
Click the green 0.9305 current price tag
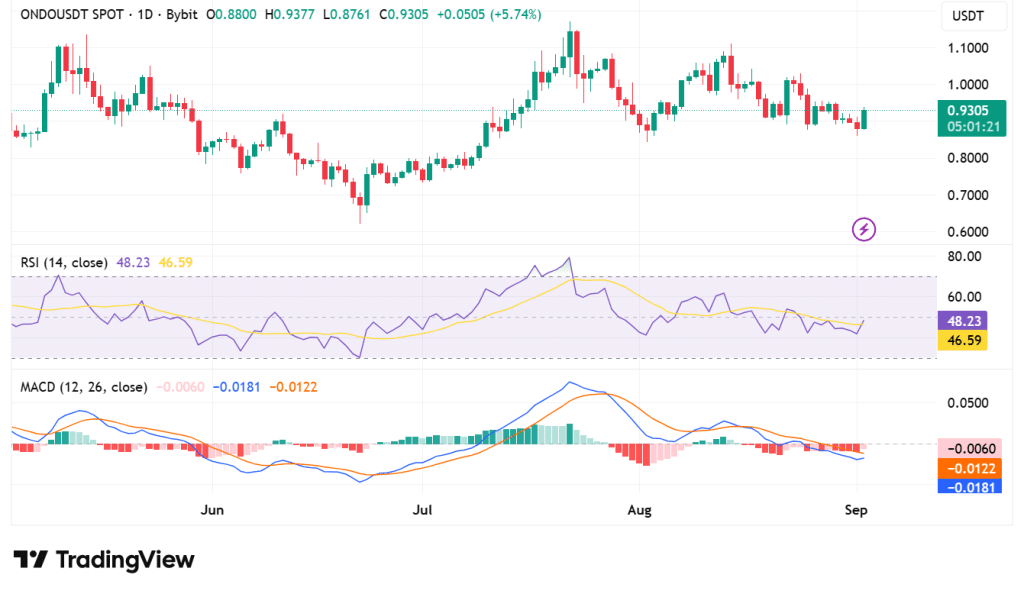coord(967,111)
